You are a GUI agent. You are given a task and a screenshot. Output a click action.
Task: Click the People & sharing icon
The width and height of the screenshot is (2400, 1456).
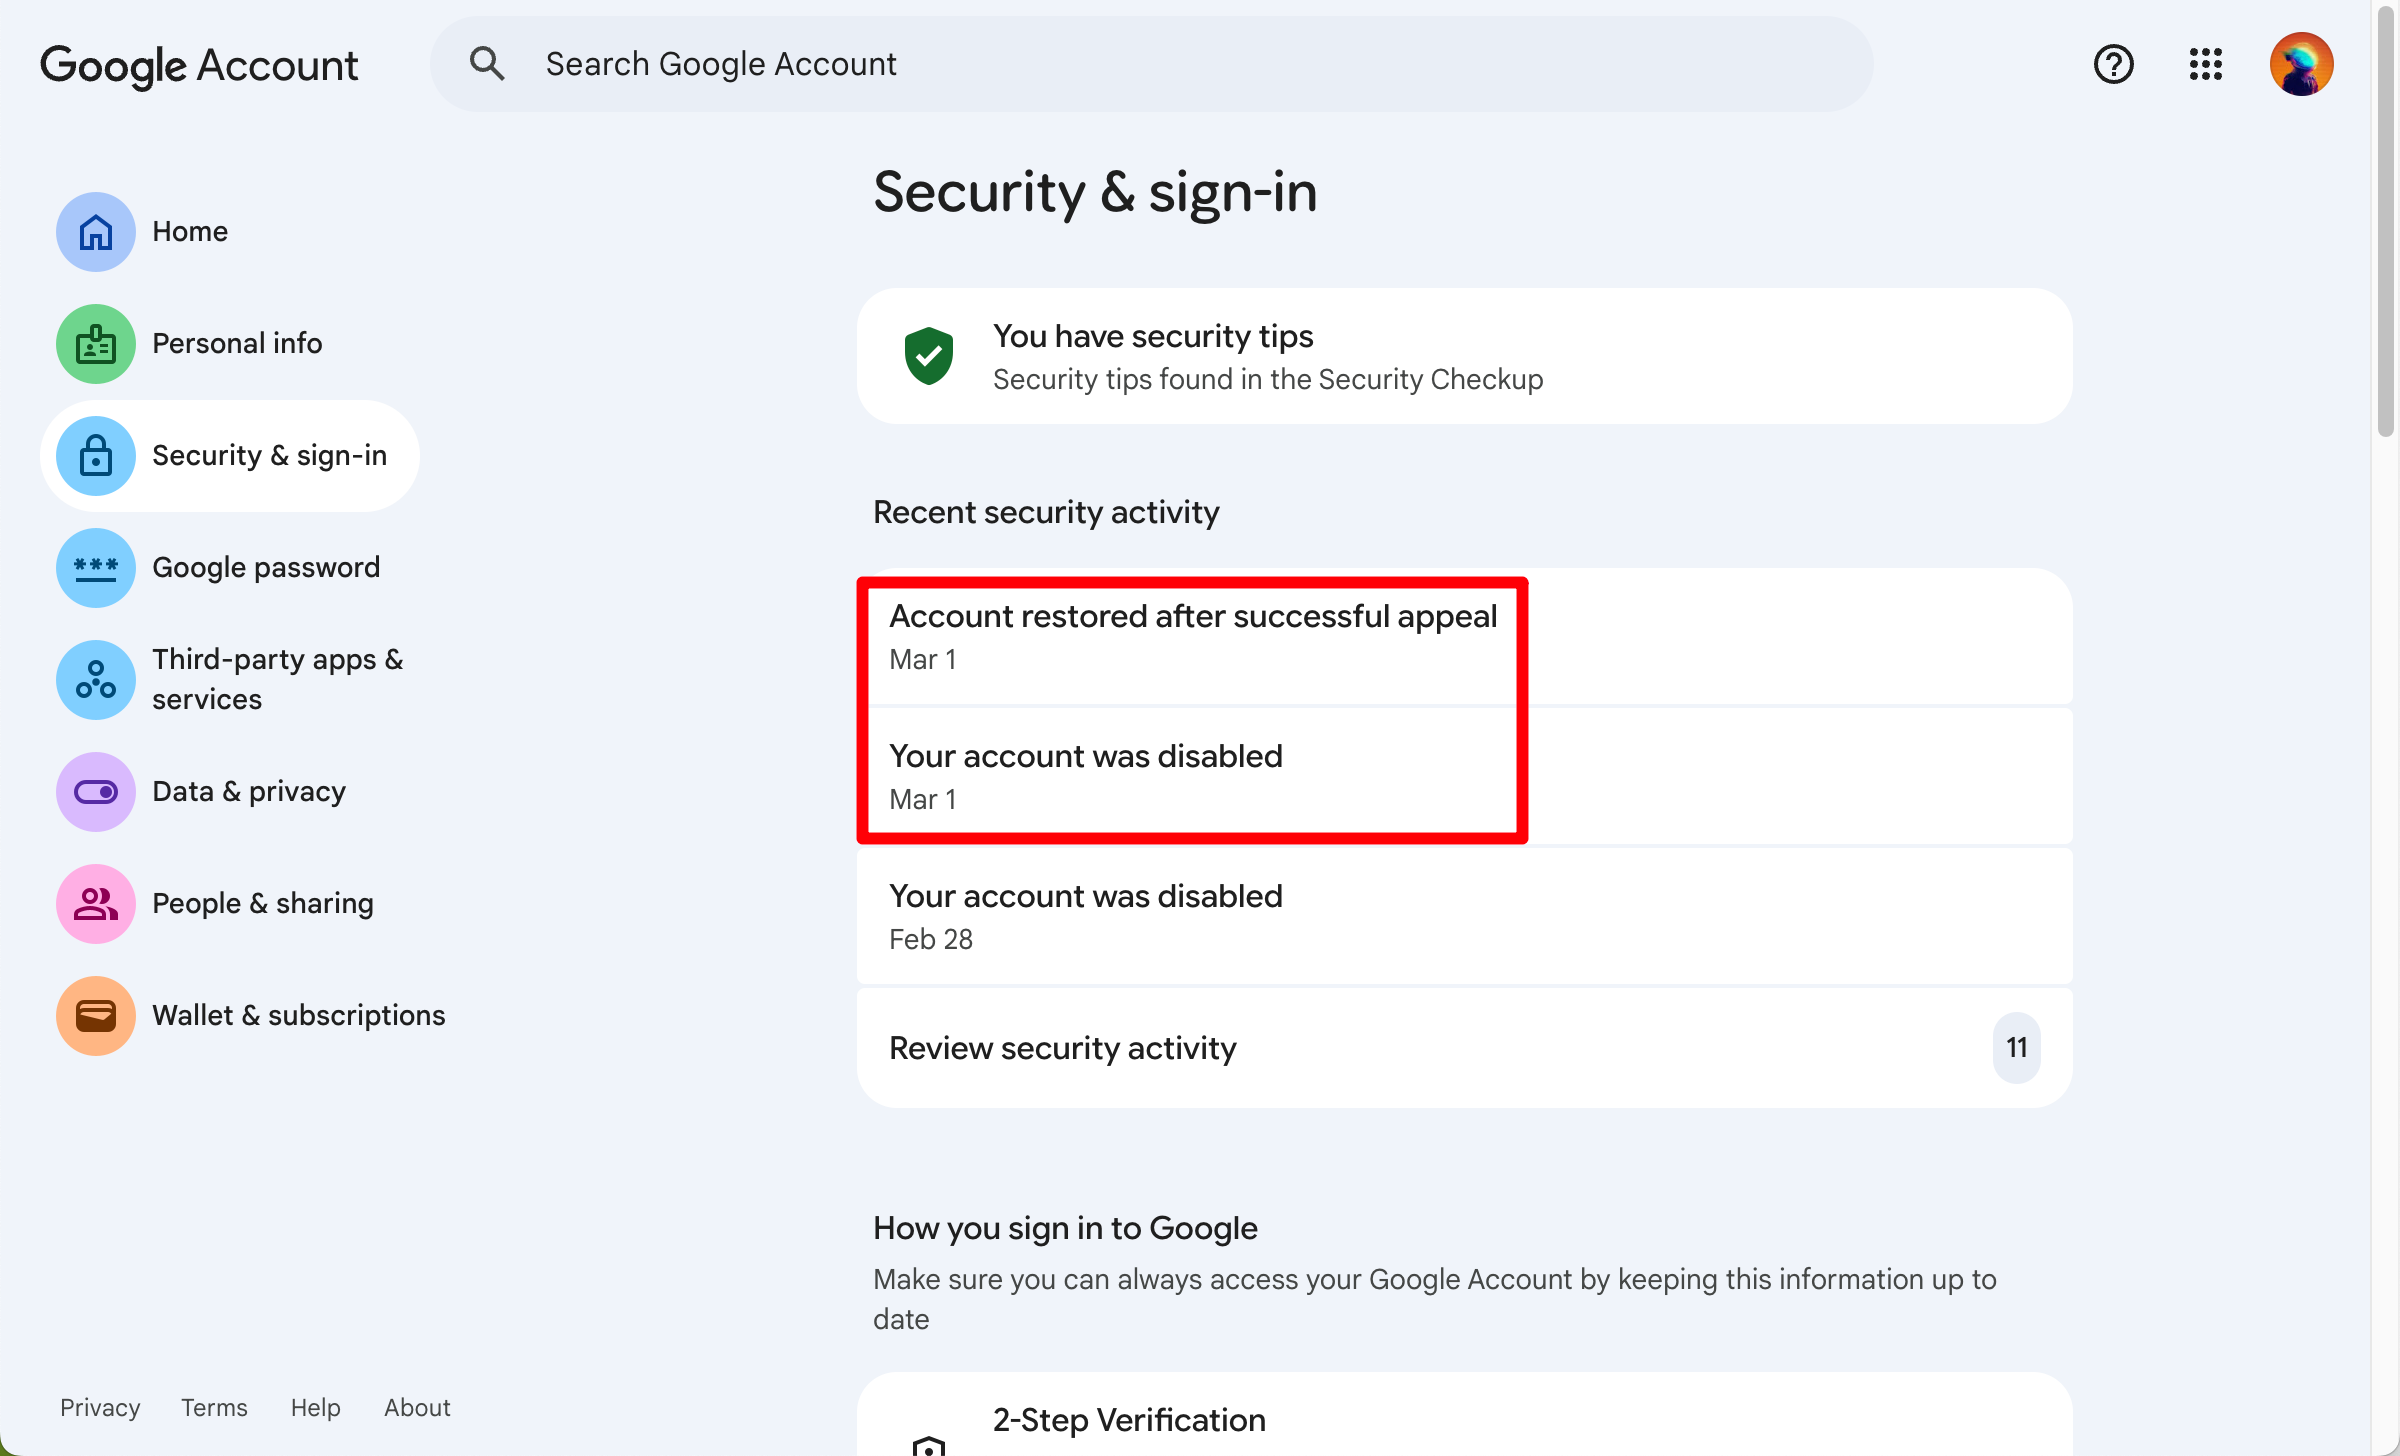[96, 904]
